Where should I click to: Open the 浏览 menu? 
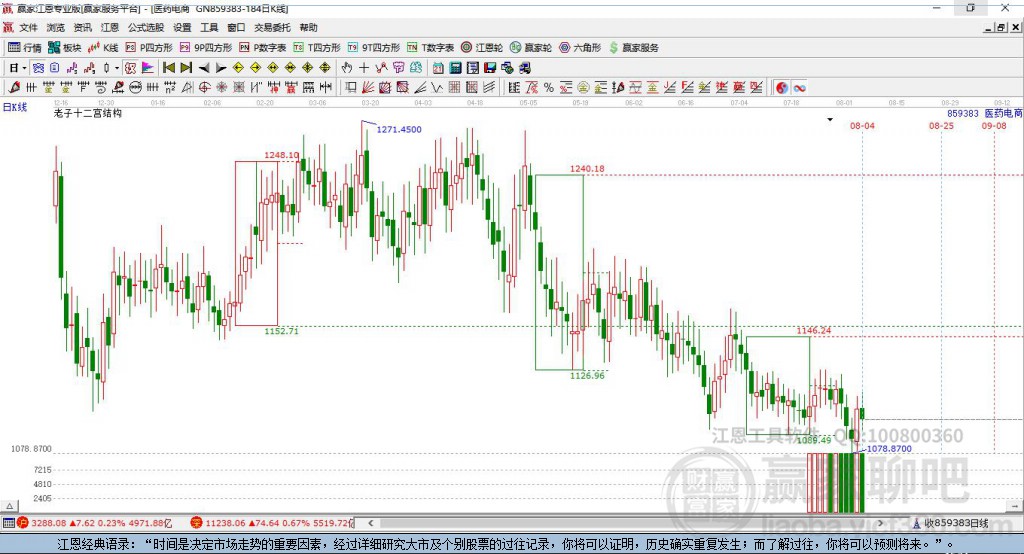[x=56, y=27]
